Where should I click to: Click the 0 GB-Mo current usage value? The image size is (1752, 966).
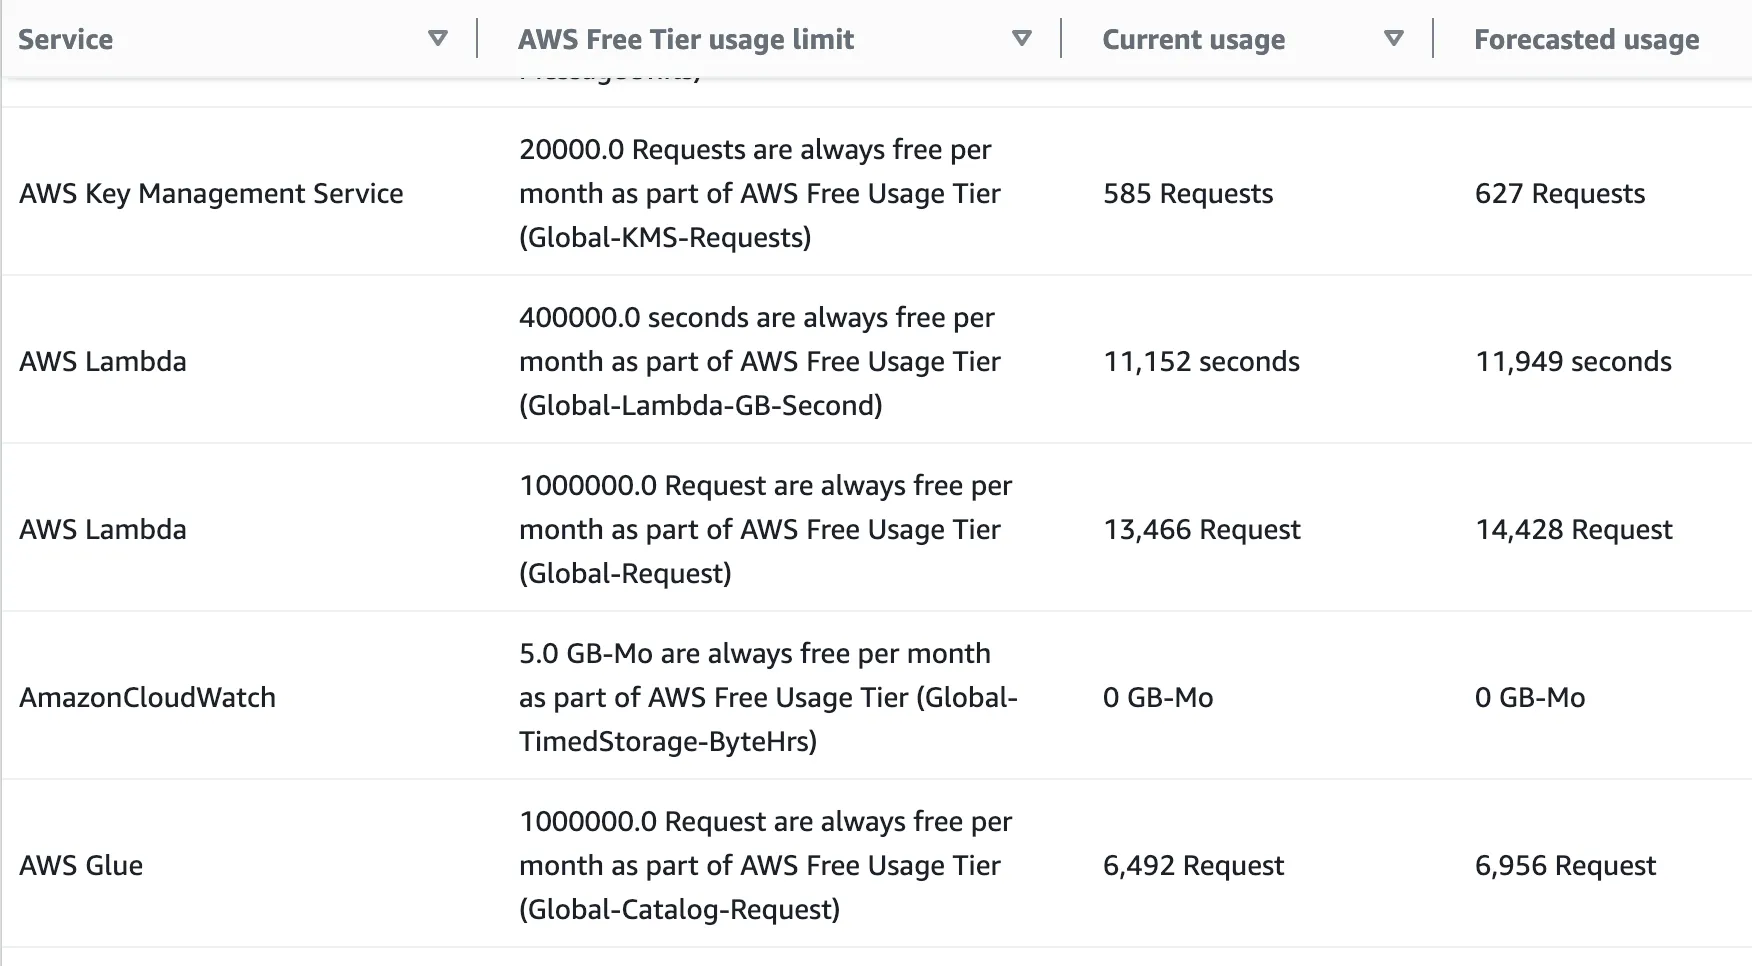click(x=1158, y=698)
